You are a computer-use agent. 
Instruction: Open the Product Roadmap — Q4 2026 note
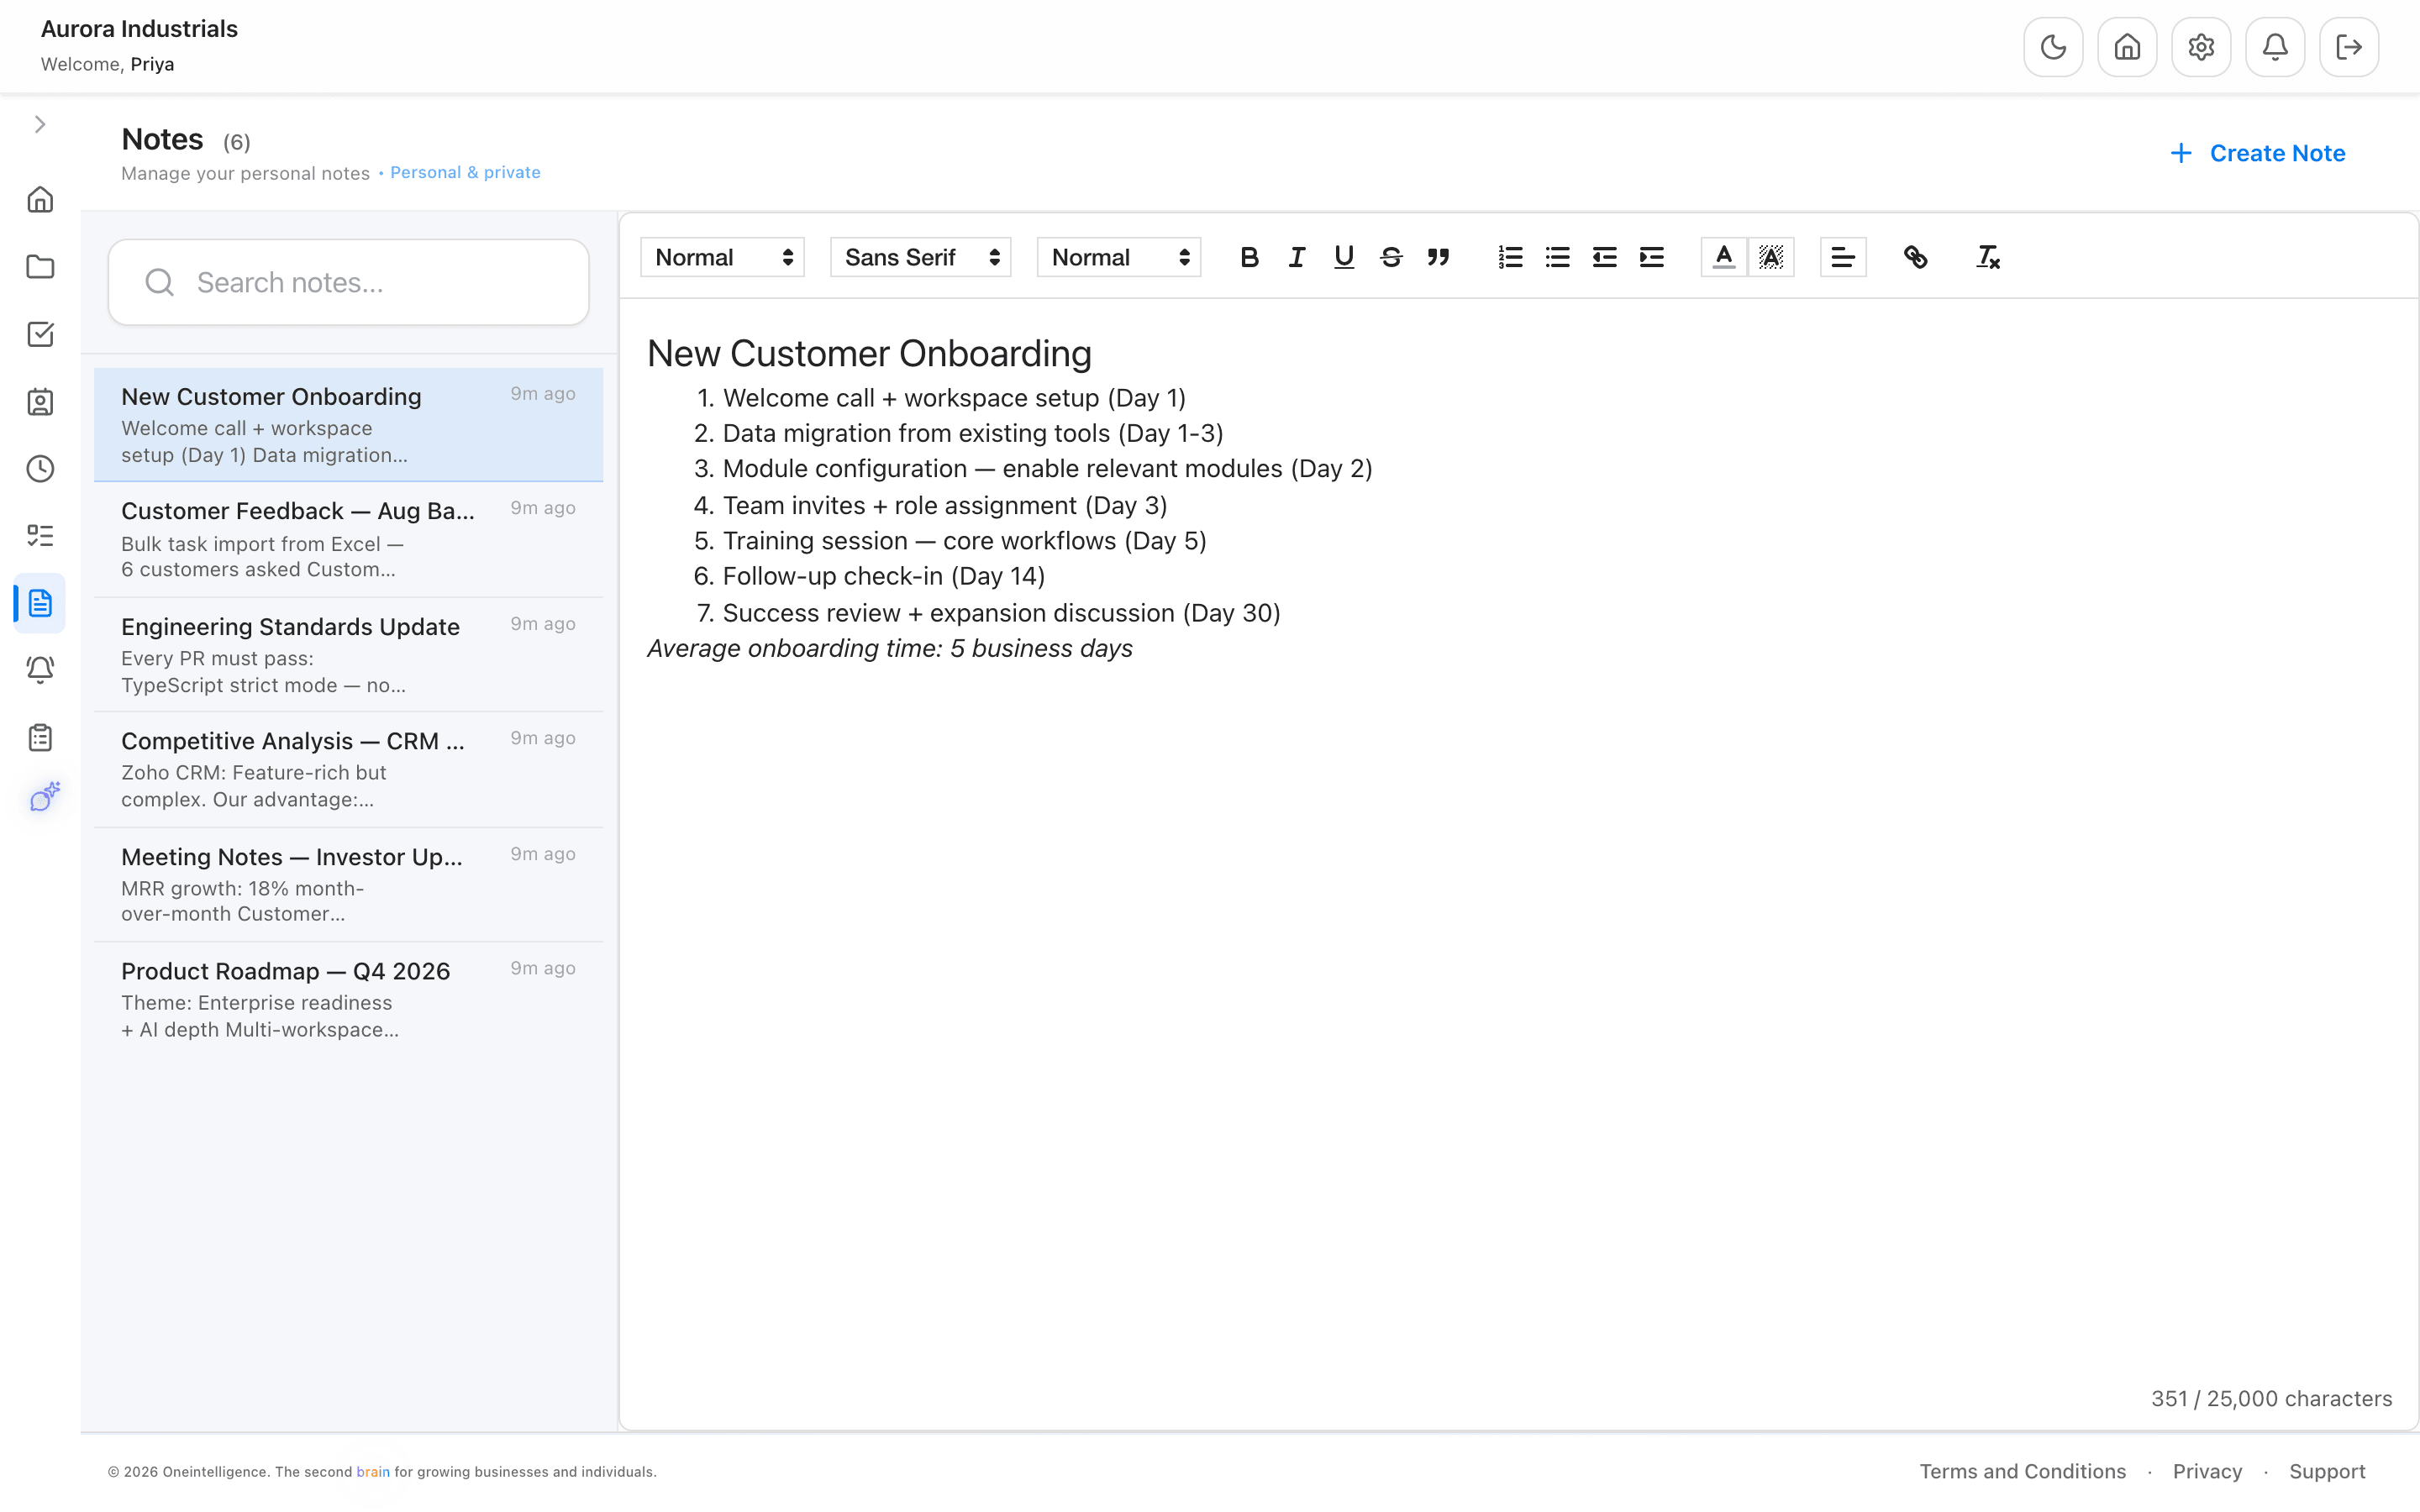[348, 1000]
